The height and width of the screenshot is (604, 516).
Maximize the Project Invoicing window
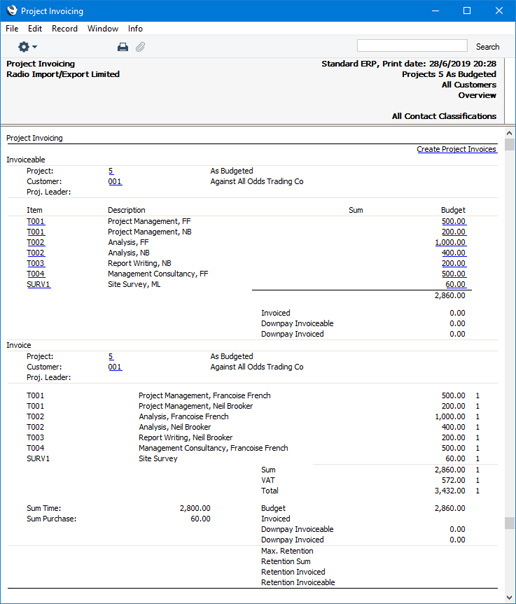click(x=467, y=10)
